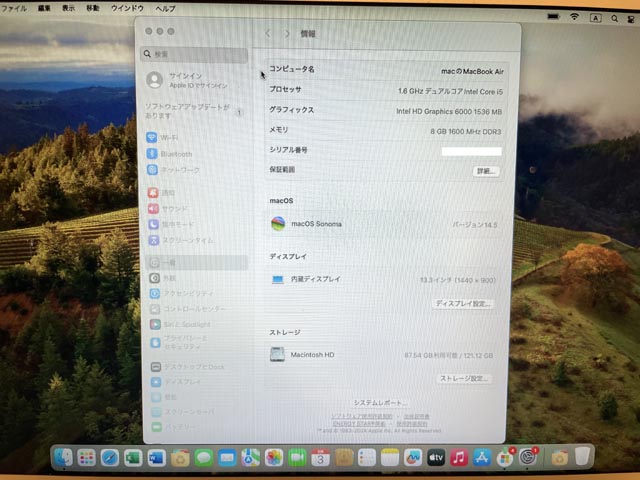Launch Finder from the Dock
The width and height of the screenshot is (640, 480).
click(64, 457)
